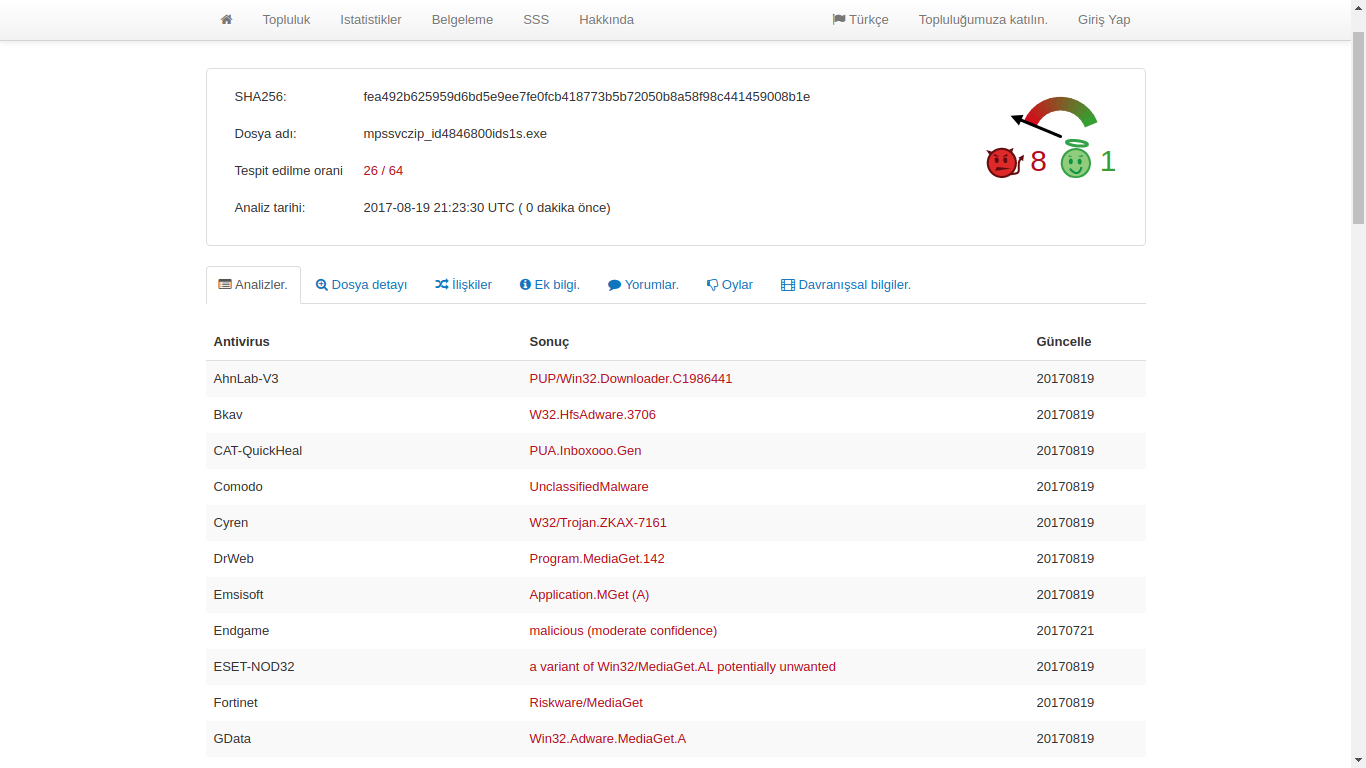Click the green angel harmless votes icon
The image size is (1366, 768).
(1076, 160)
